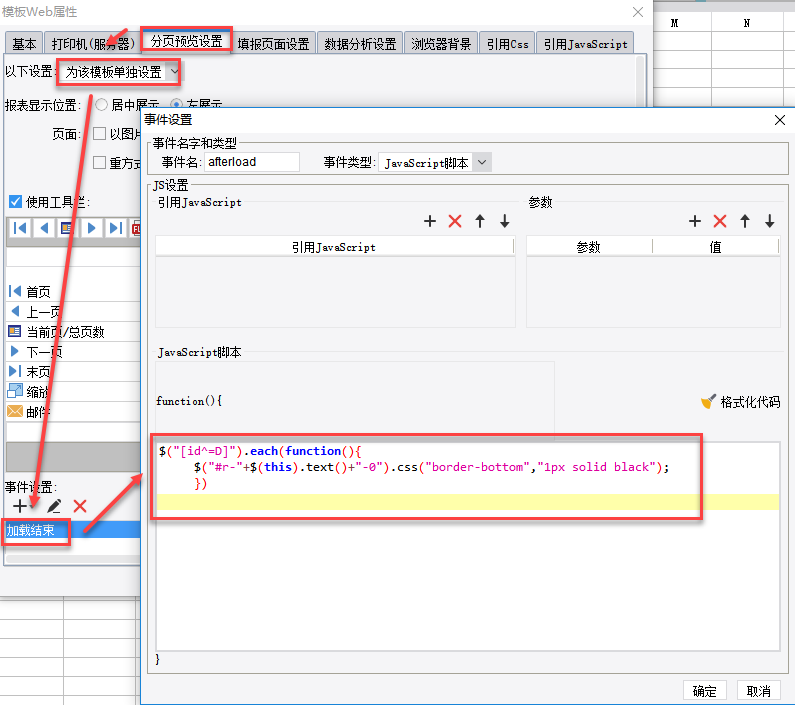This screenshot has width=795, height=705.
Task: Move parameter up with the arrow icon
Action: pyautogui.click(x=744, y=221)
